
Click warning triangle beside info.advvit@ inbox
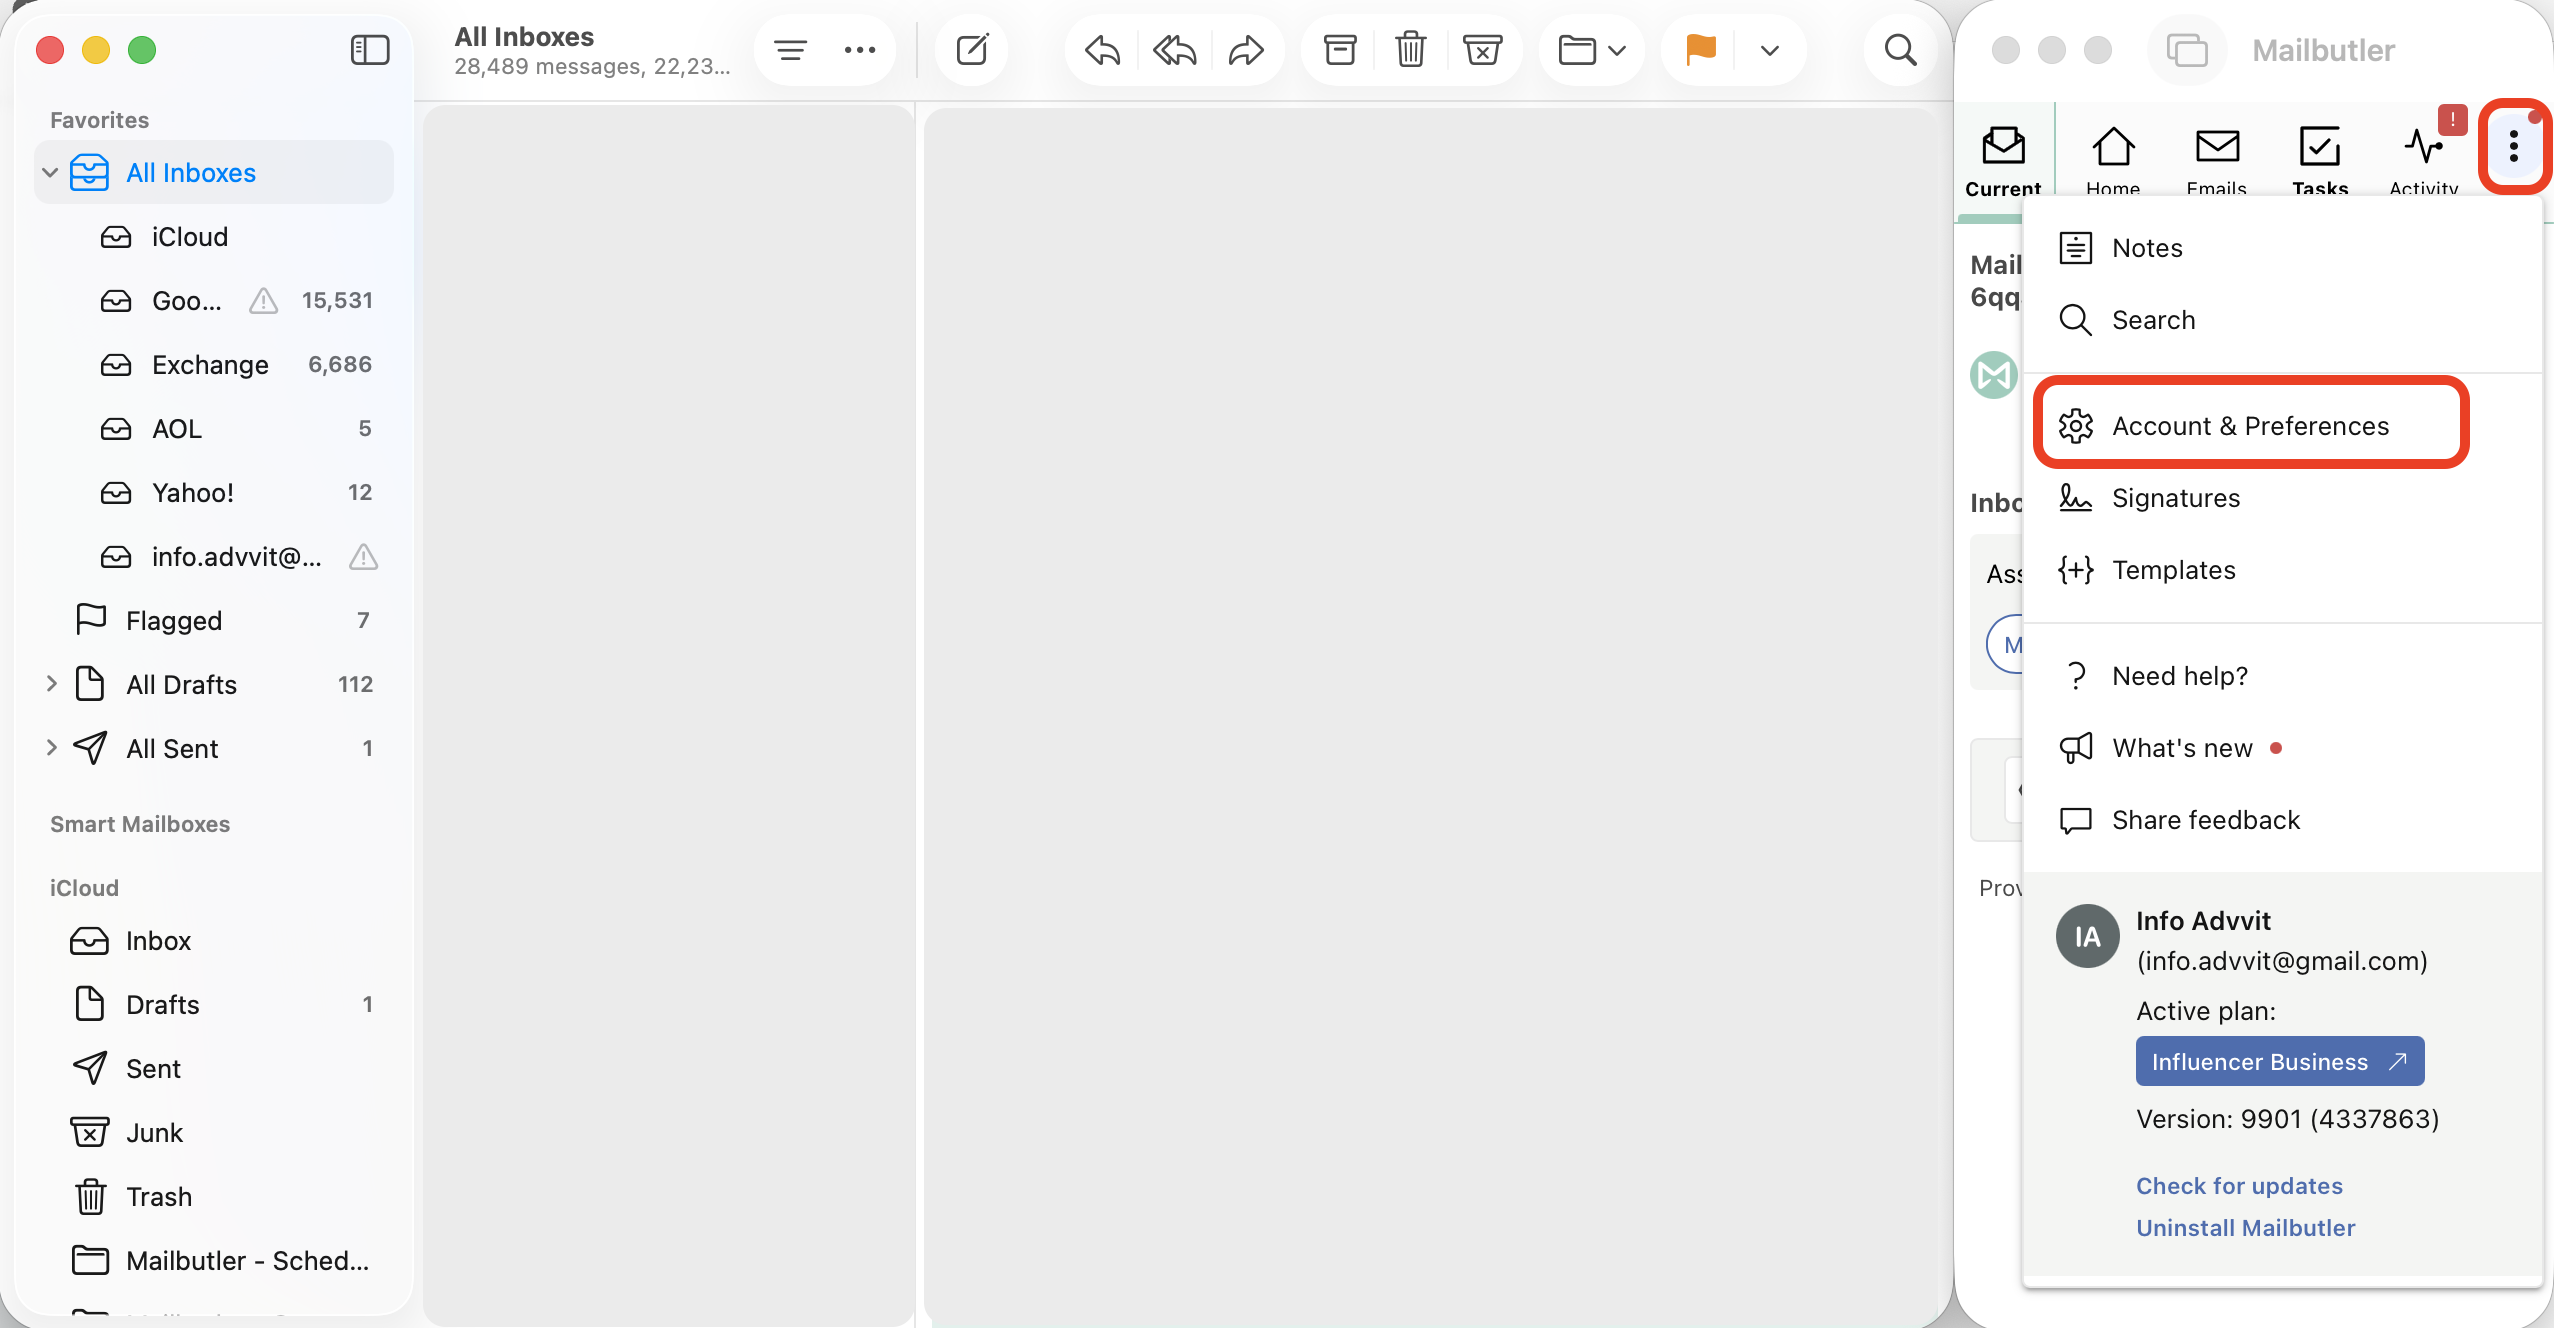tap(363, 556)
